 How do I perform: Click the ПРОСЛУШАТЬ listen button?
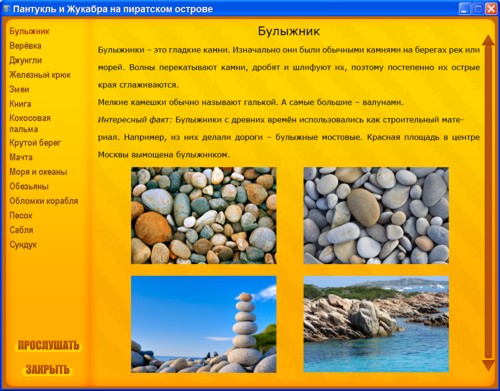[48, 346]
